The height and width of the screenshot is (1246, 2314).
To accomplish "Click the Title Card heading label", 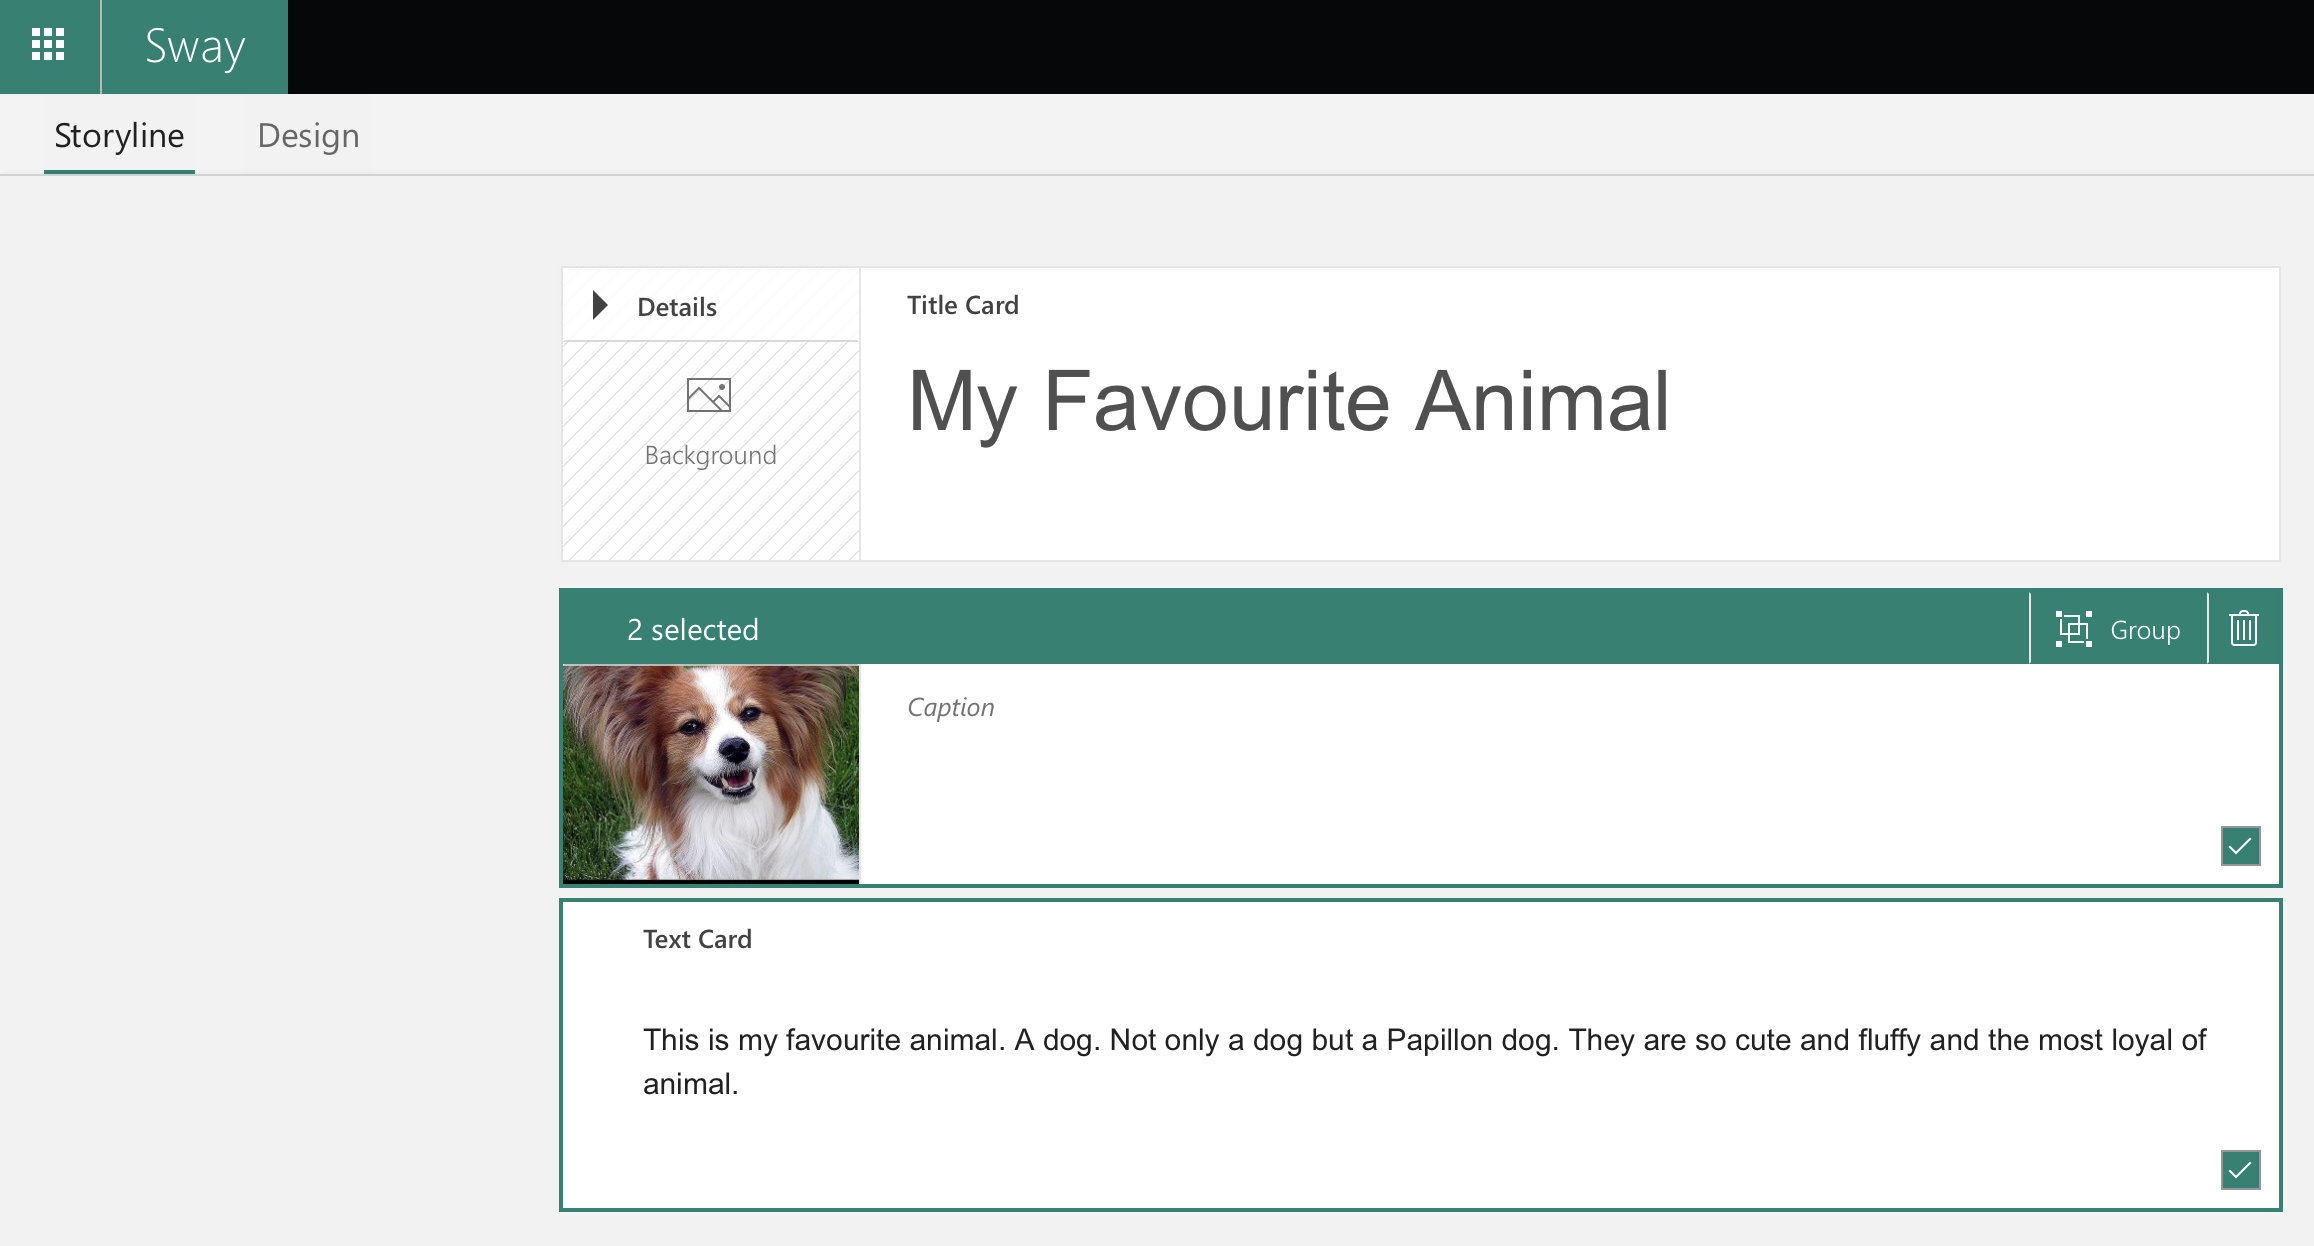I will click(962, 305).
